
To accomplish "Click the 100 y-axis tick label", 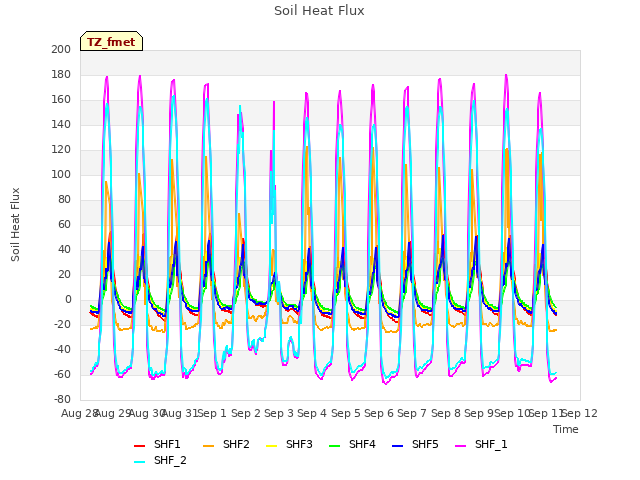I will pyautogui.click(x=61, y=174).
